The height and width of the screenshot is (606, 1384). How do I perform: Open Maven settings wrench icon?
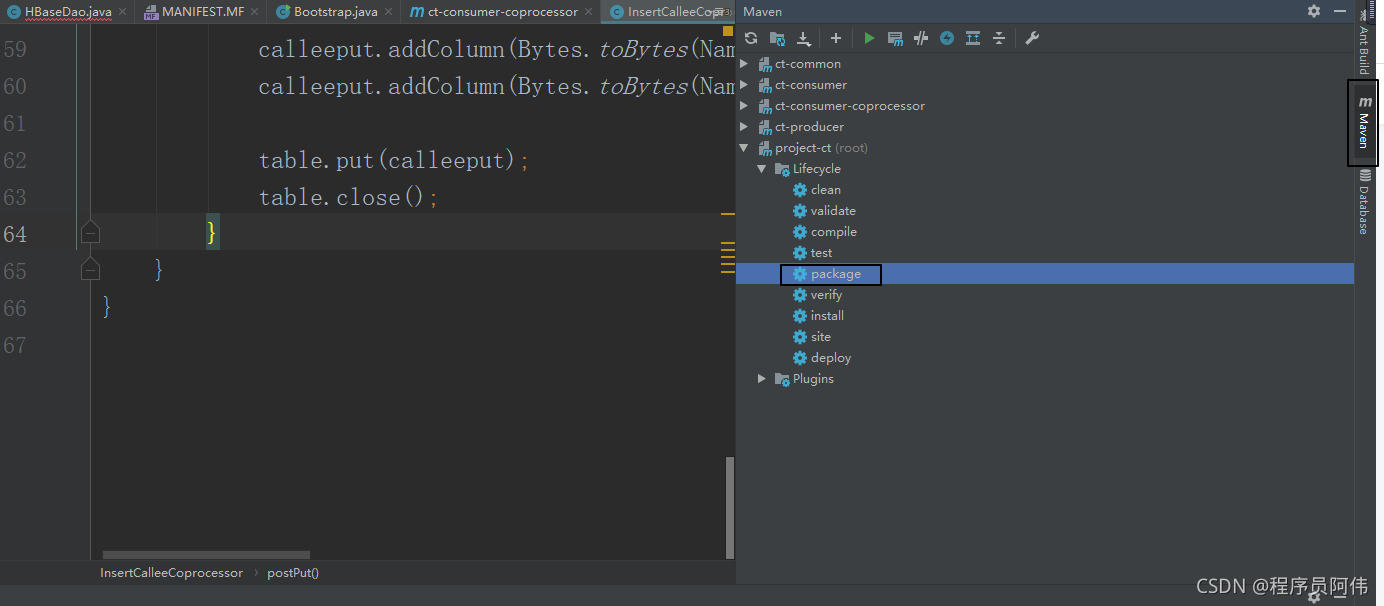pyautogui.click(x=1033, y=38)
